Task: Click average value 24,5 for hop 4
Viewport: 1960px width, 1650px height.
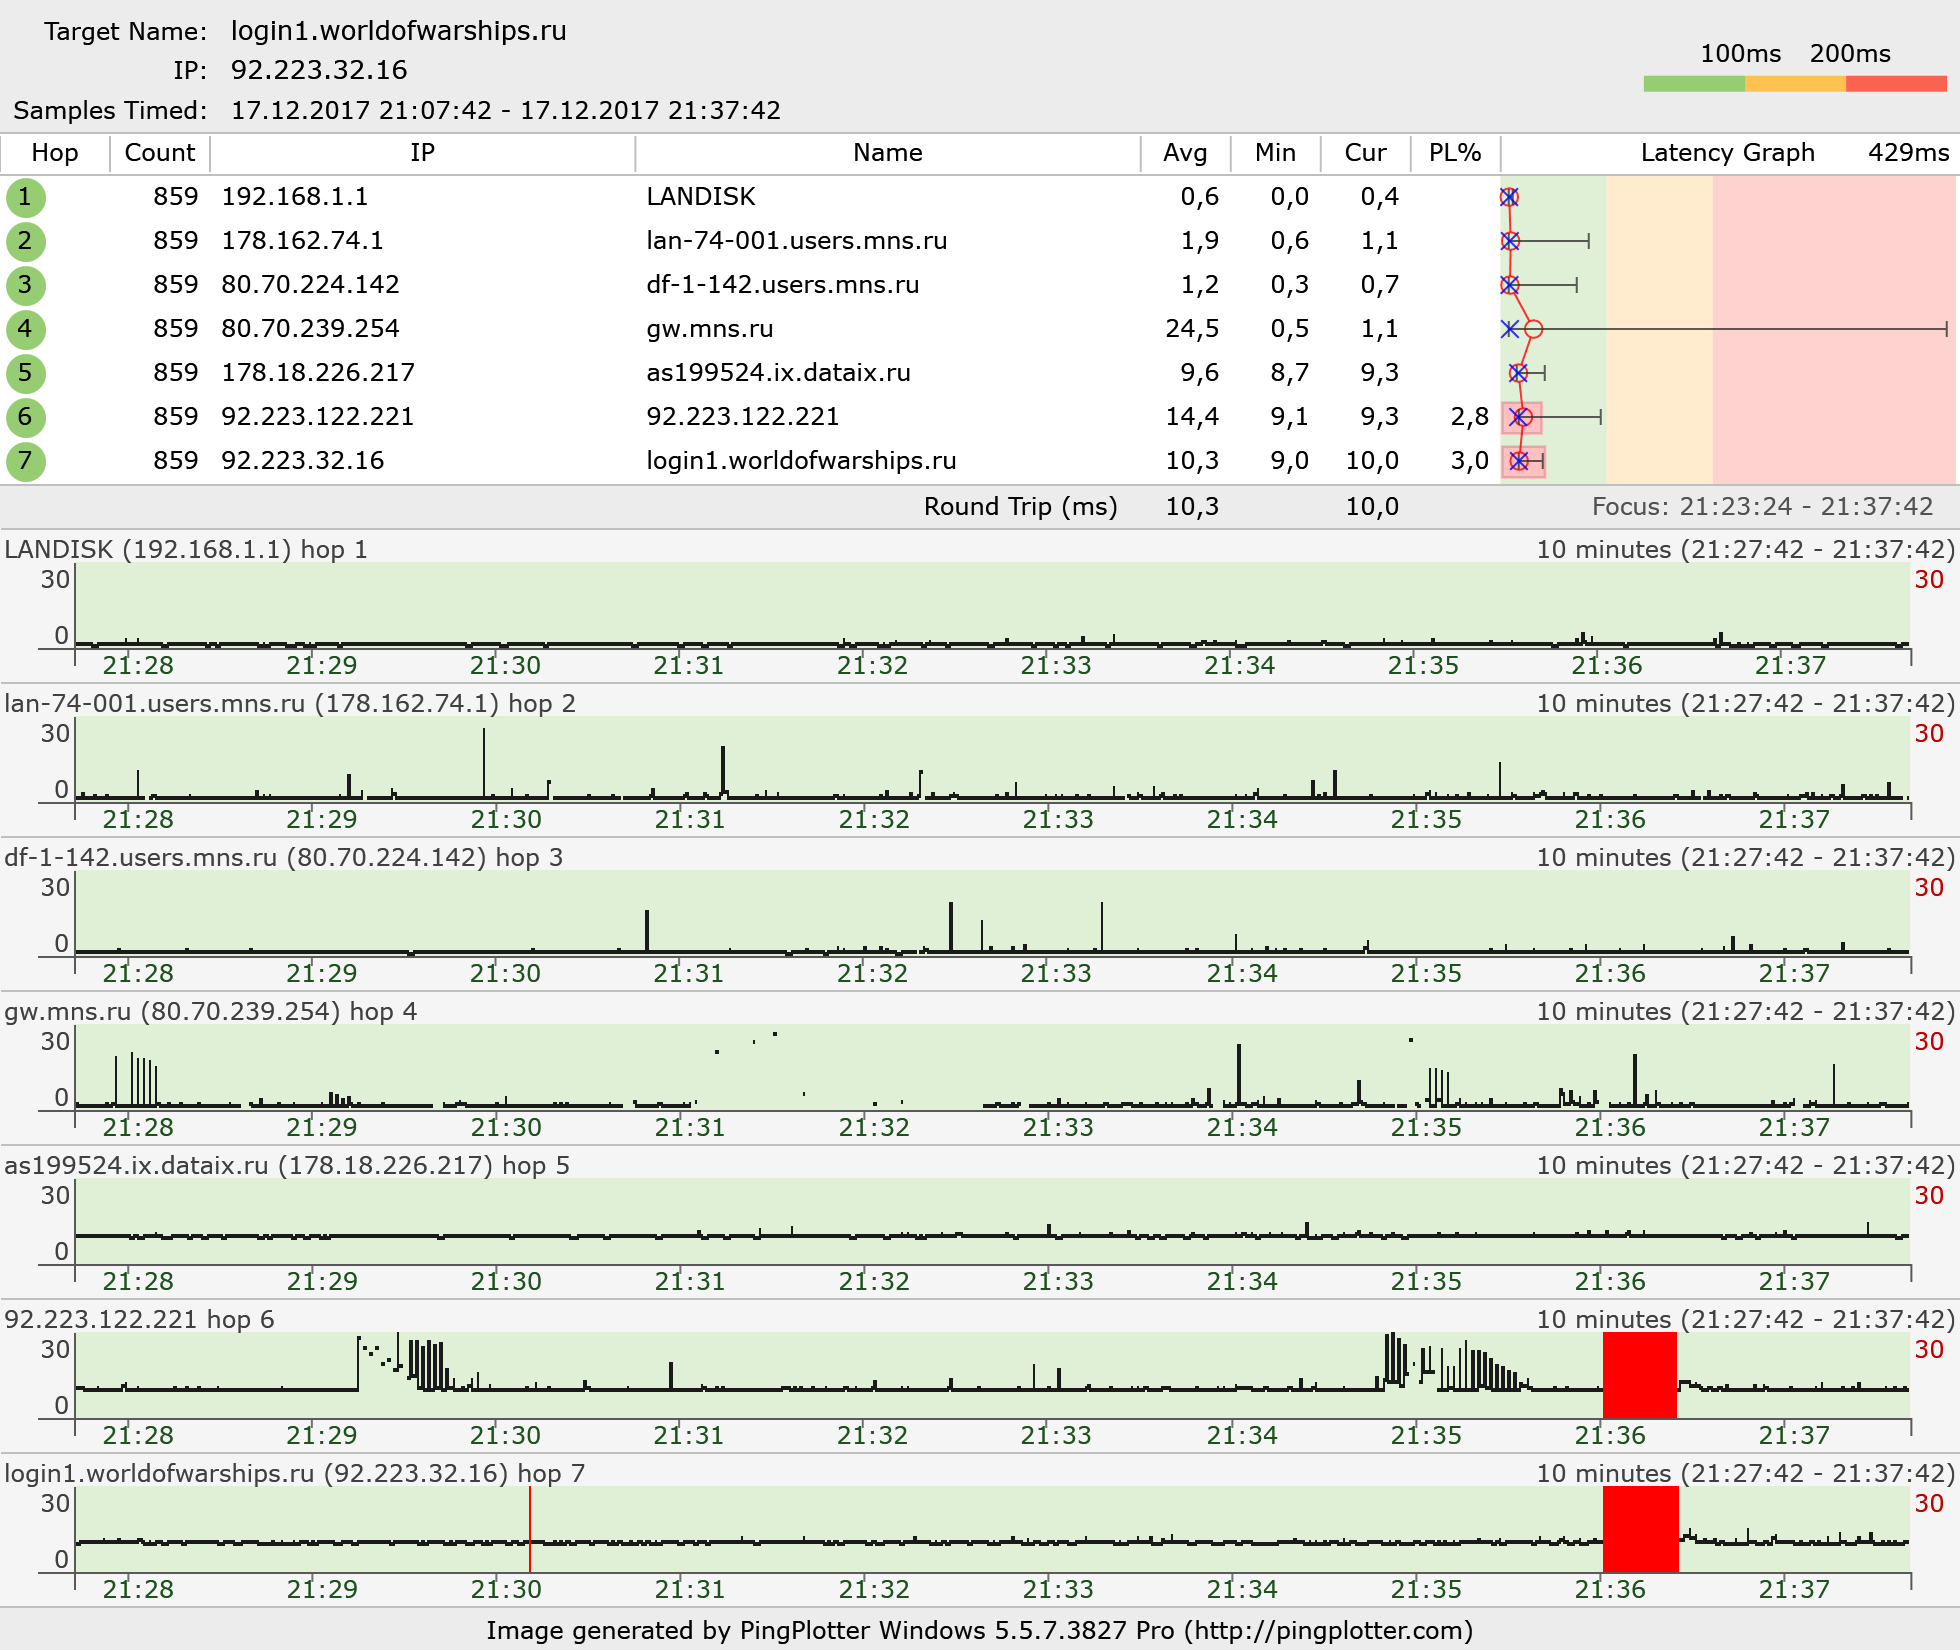Action: coord(1192,329)
